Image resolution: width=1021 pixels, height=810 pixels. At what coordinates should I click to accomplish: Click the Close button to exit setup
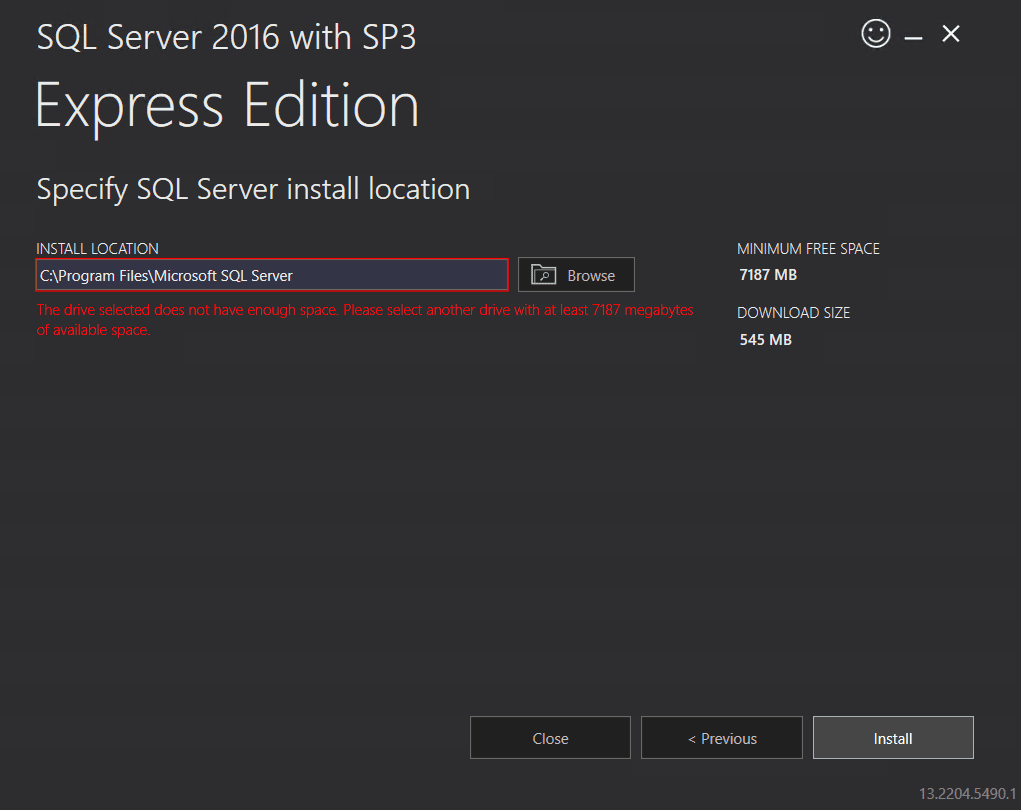(x=549, y=737)
